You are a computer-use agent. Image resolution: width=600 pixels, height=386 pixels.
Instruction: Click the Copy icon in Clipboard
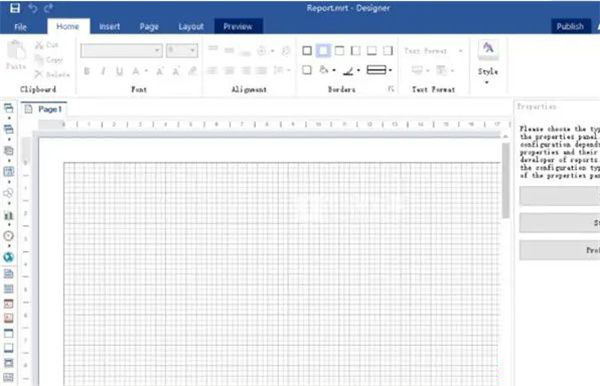click(x=39, y=60)
